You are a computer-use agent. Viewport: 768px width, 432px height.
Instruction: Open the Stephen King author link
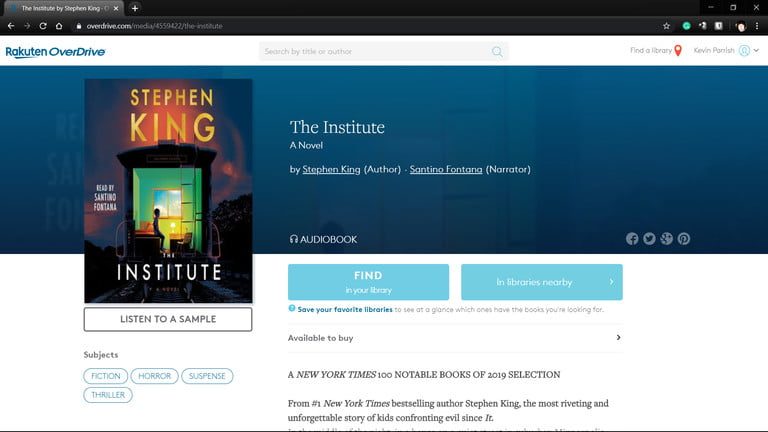coord(331,169)
